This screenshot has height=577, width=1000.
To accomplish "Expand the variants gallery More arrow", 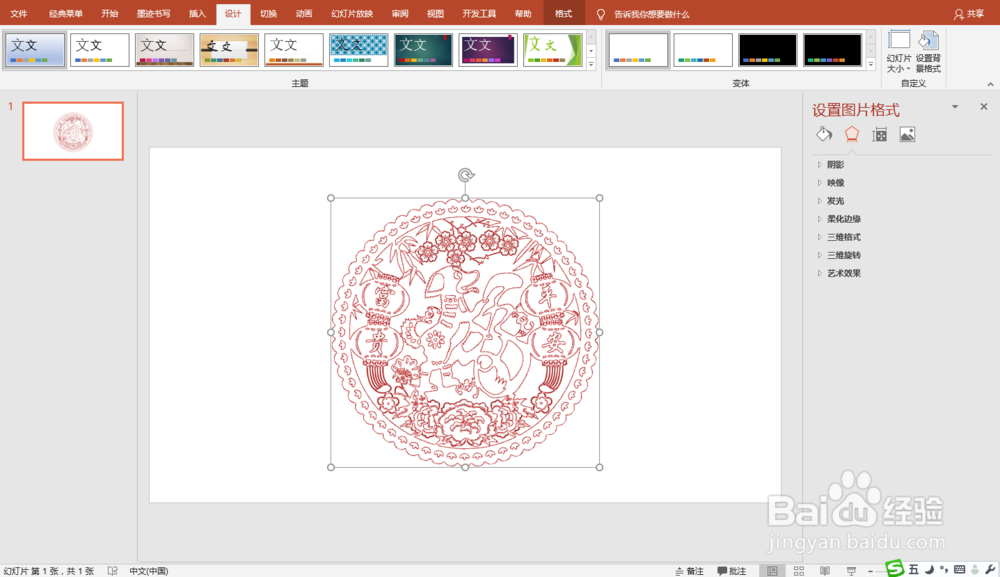I will click(x=871, y=64).
